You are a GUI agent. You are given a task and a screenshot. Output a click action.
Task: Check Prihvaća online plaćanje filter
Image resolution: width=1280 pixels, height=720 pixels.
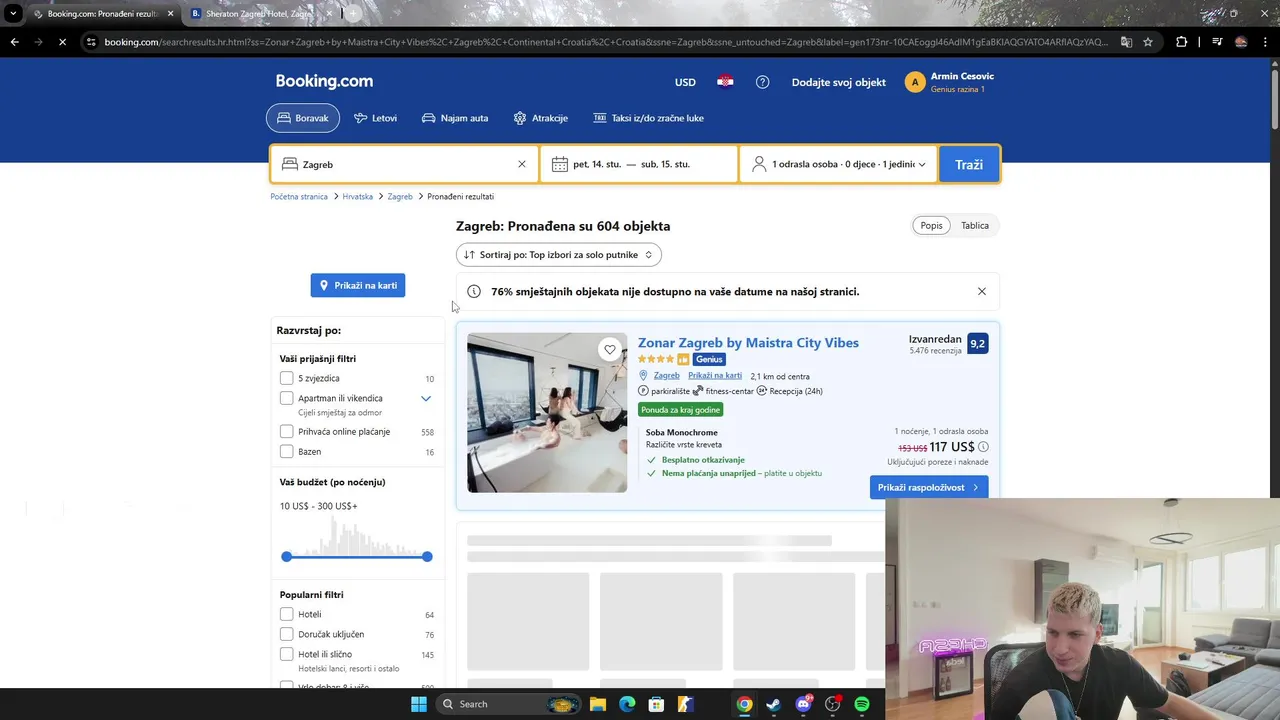coord(287,431)
